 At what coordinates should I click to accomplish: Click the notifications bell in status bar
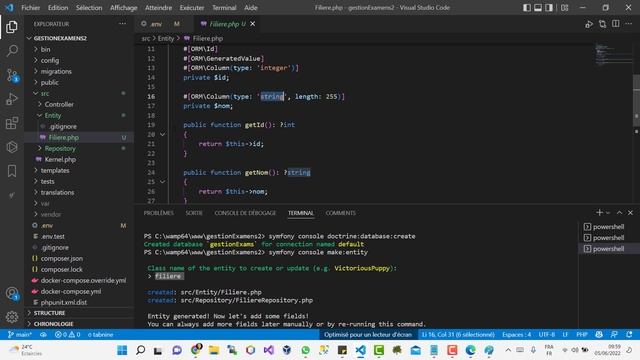point(629,335)
